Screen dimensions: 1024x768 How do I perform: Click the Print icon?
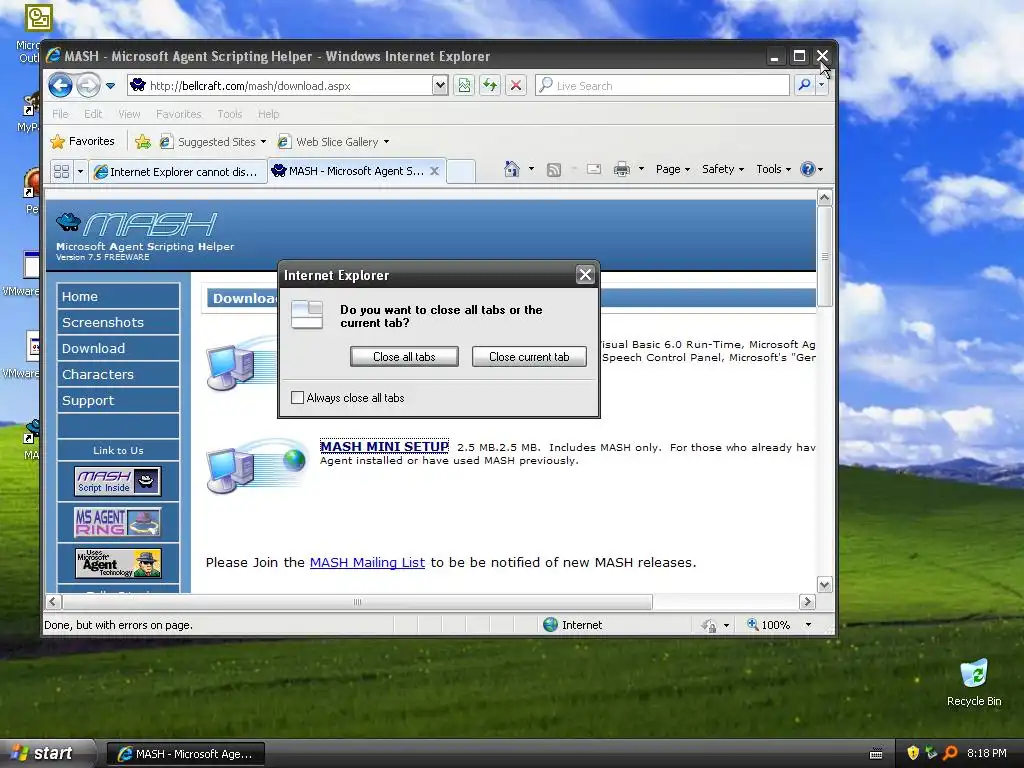click(x=622, y=169)
